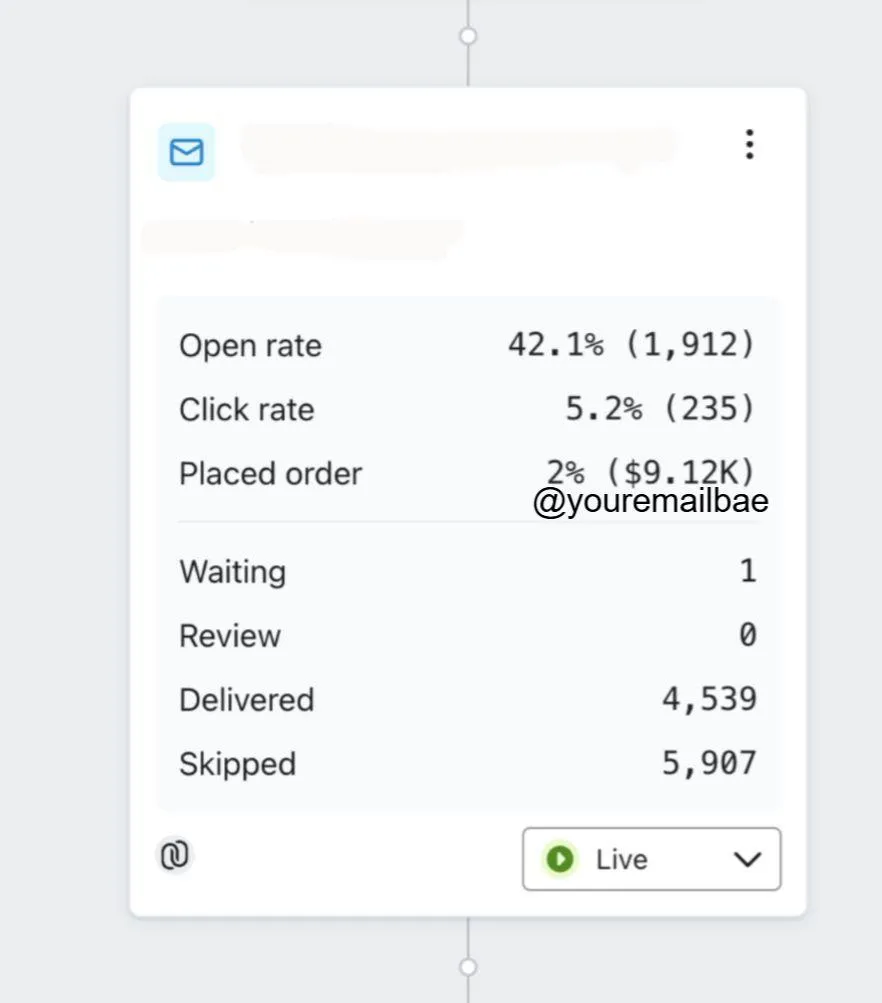View the 2% ($9.12K) placed order figure

tap(650, 473)
